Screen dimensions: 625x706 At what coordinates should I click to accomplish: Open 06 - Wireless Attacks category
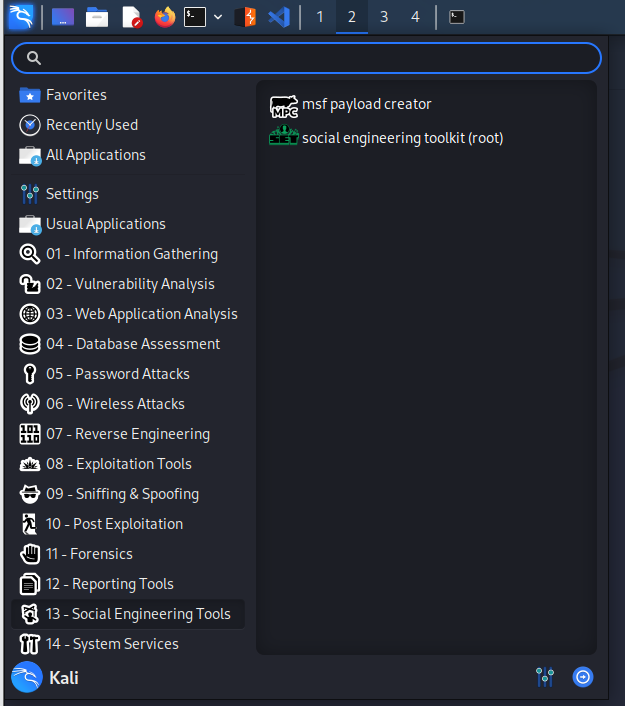point(128,404)
